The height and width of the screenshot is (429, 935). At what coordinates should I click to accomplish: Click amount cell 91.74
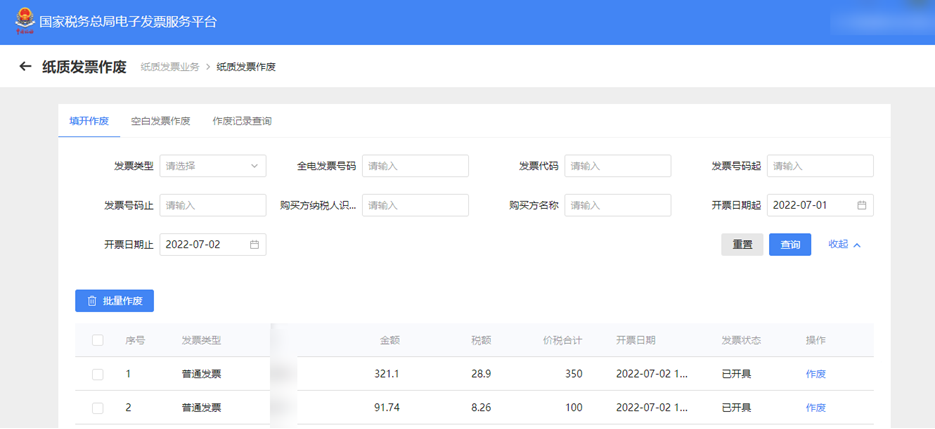[x=387, y=408]
